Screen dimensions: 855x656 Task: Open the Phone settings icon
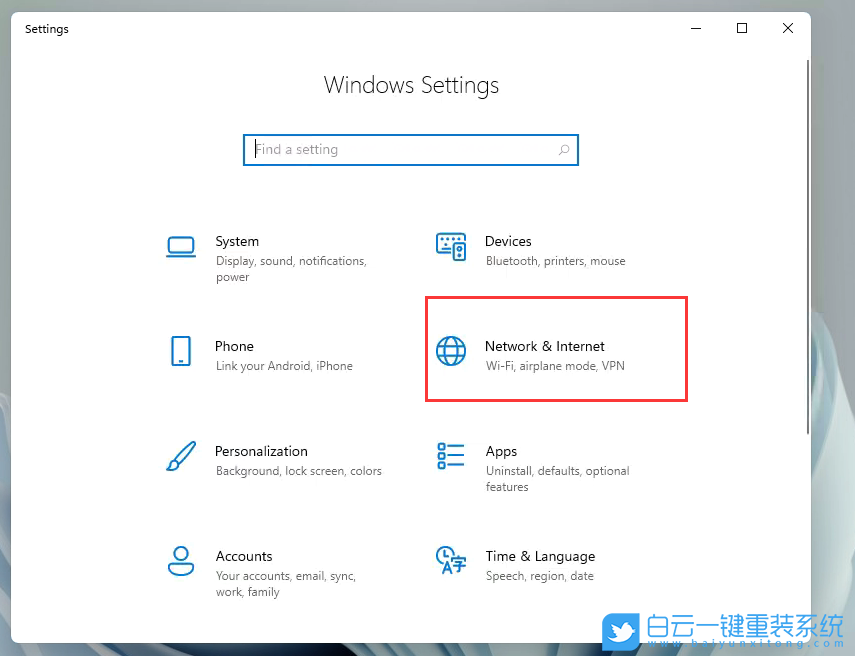(181, 351)
